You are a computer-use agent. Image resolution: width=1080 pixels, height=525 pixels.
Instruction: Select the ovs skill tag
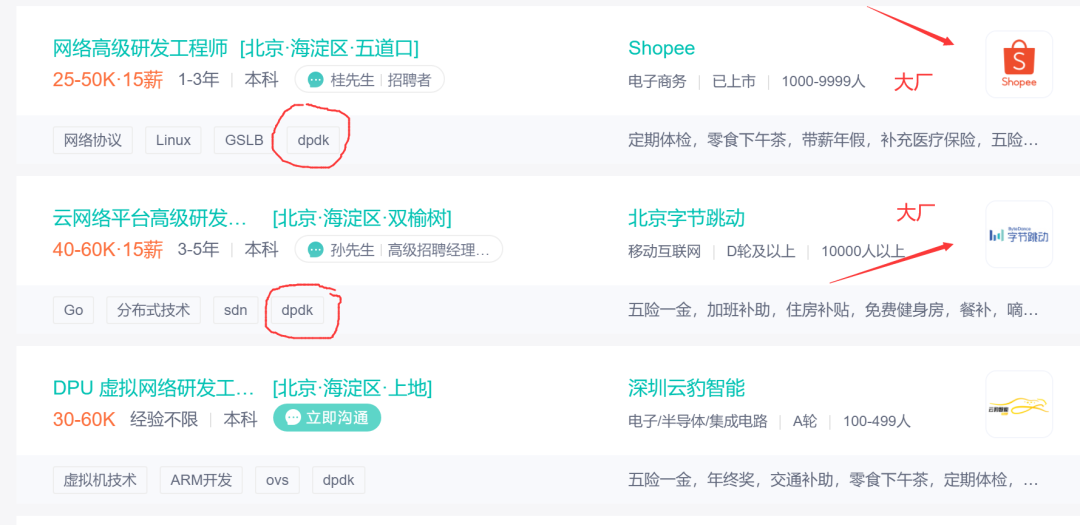pyautogui.click(x=277, y=480)
